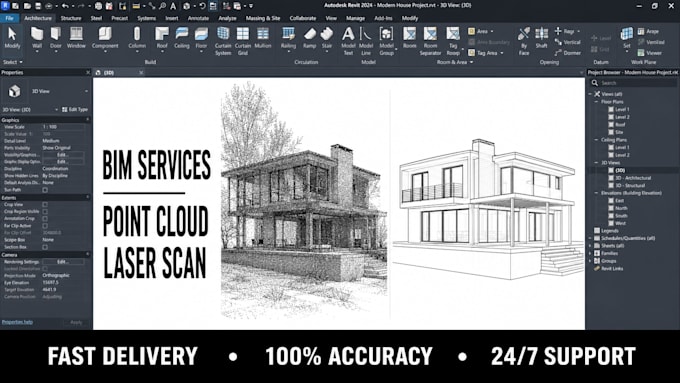
Task: Select the Stair tool
Action: point(327,38)
